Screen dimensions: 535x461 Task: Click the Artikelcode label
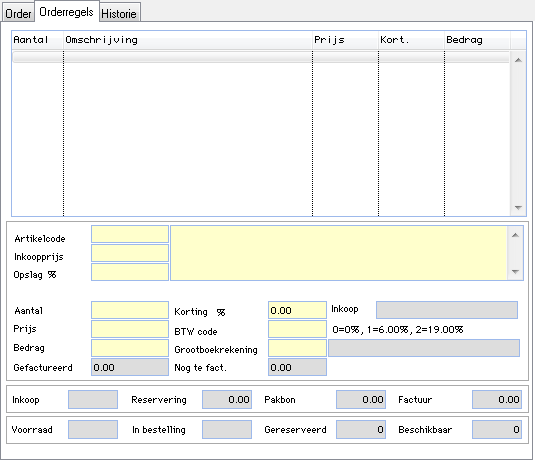40,239
